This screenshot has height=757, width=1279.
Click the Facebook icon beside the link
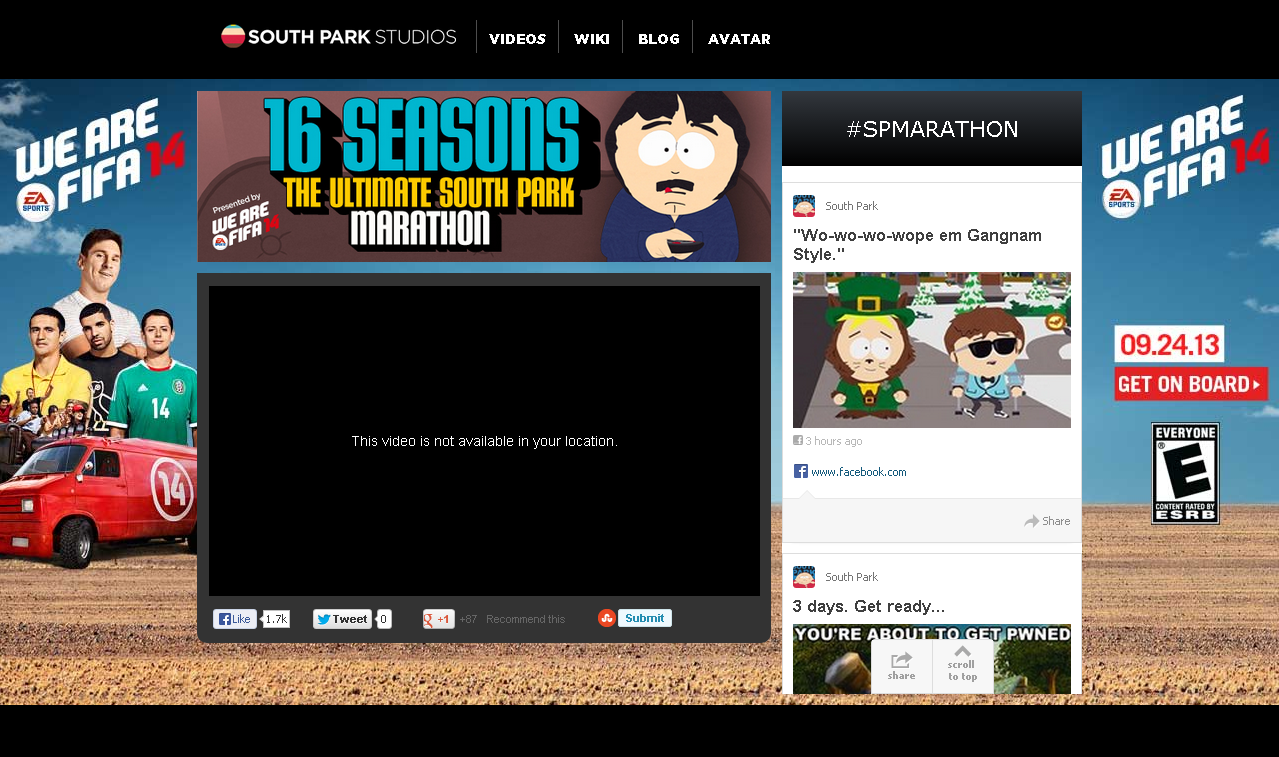[x=801, y=471]
